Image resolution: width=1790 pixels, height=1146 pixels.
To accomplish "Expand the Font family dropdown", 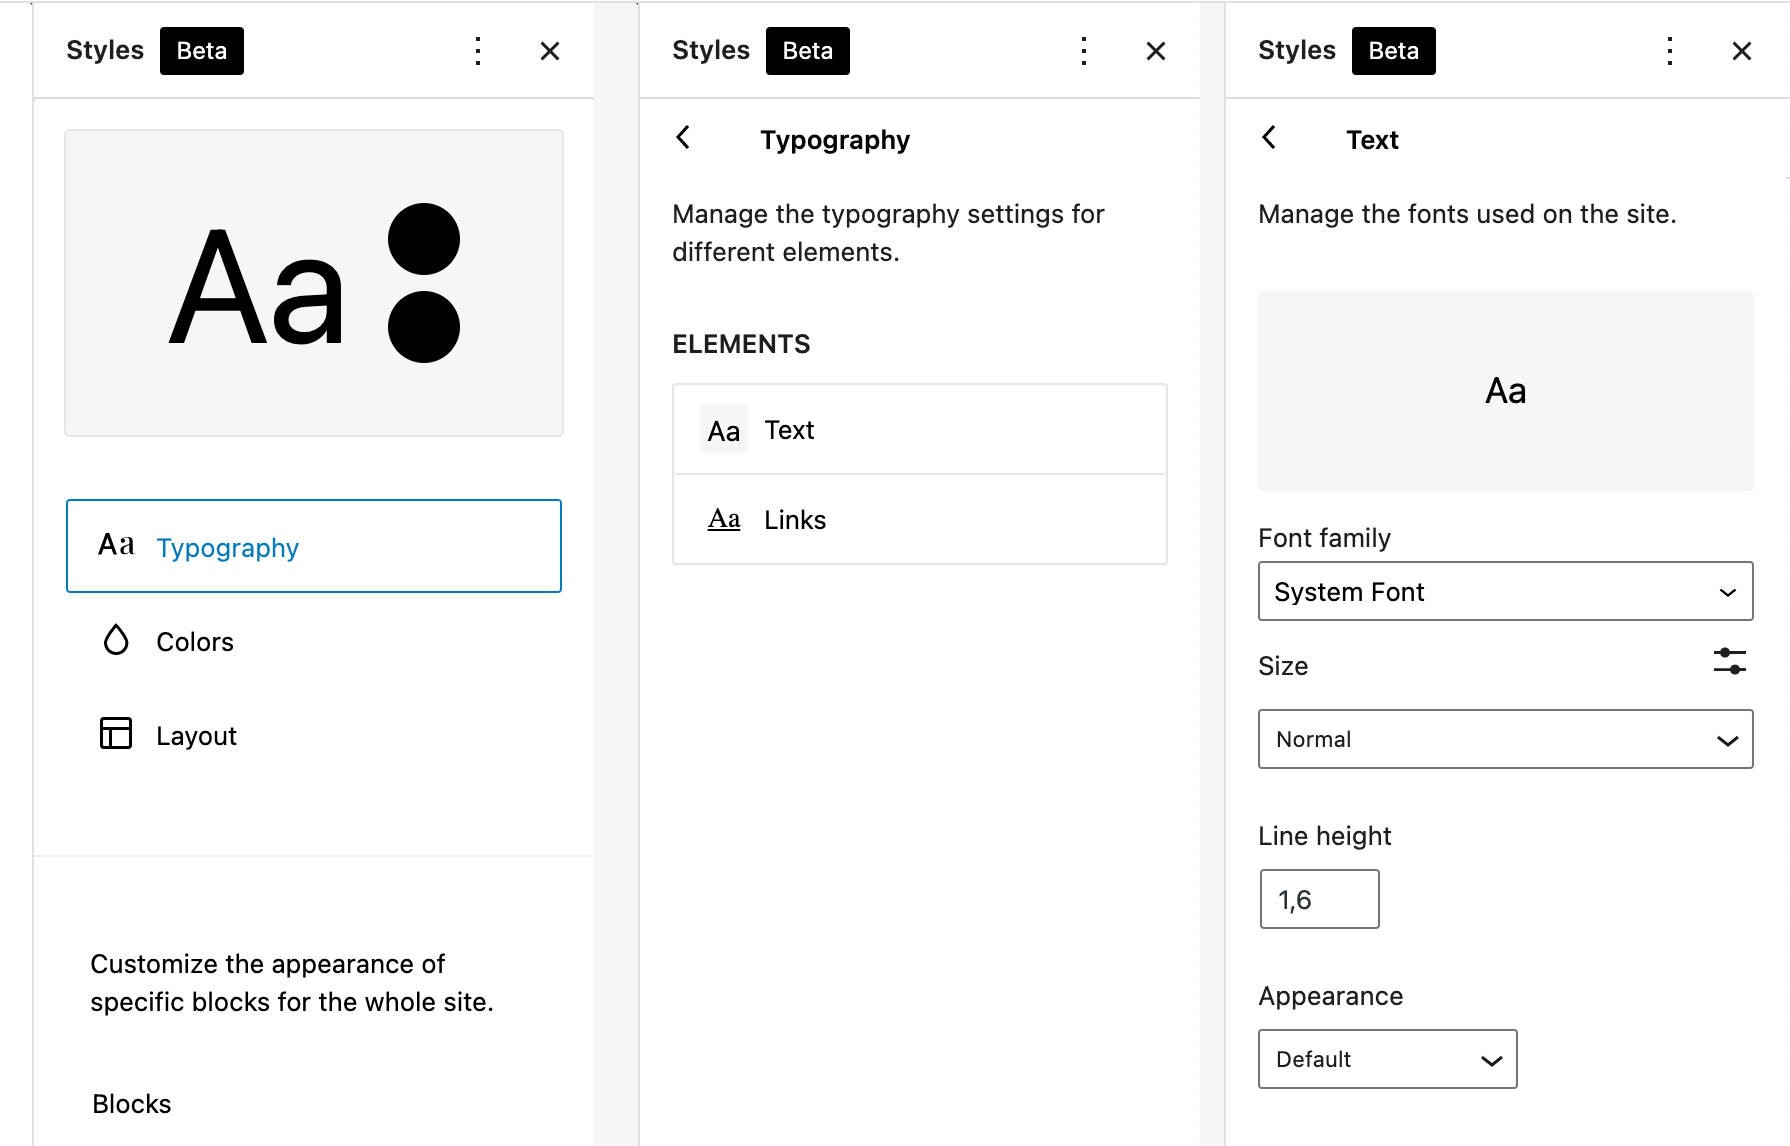I will [x=1504, y=592].
